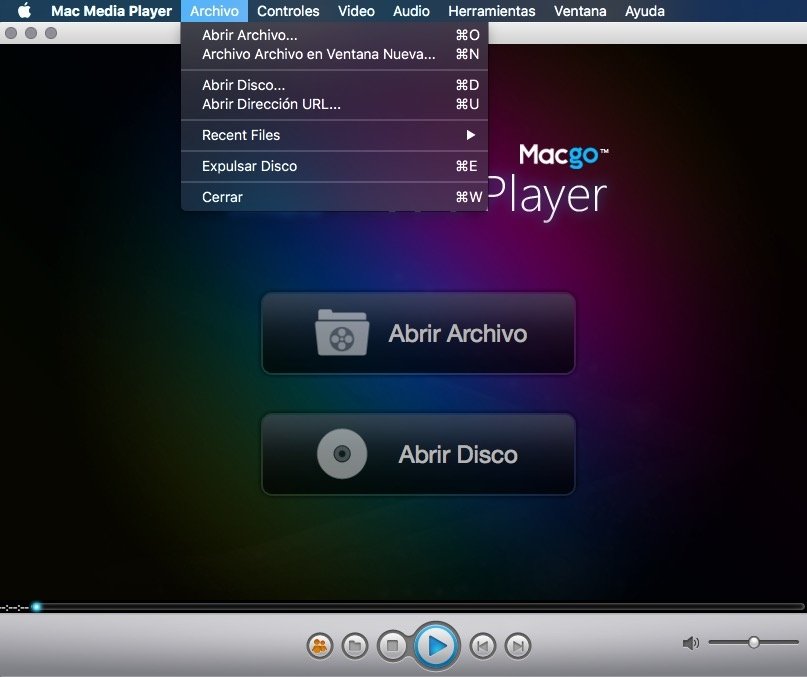
Task: Click the large Abrir Disco button
Action: point(418,454)
